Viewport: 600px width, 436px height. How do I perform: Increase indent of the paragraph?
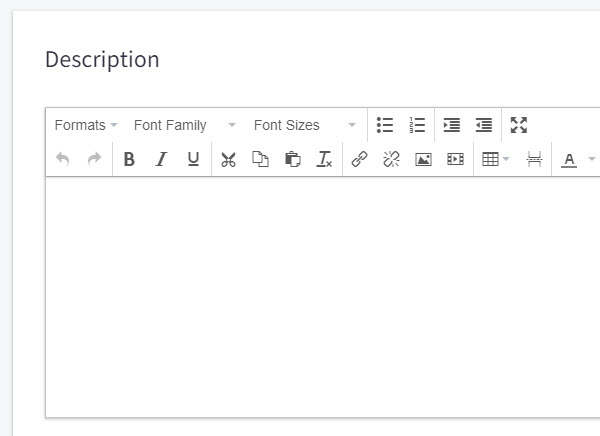452,125
